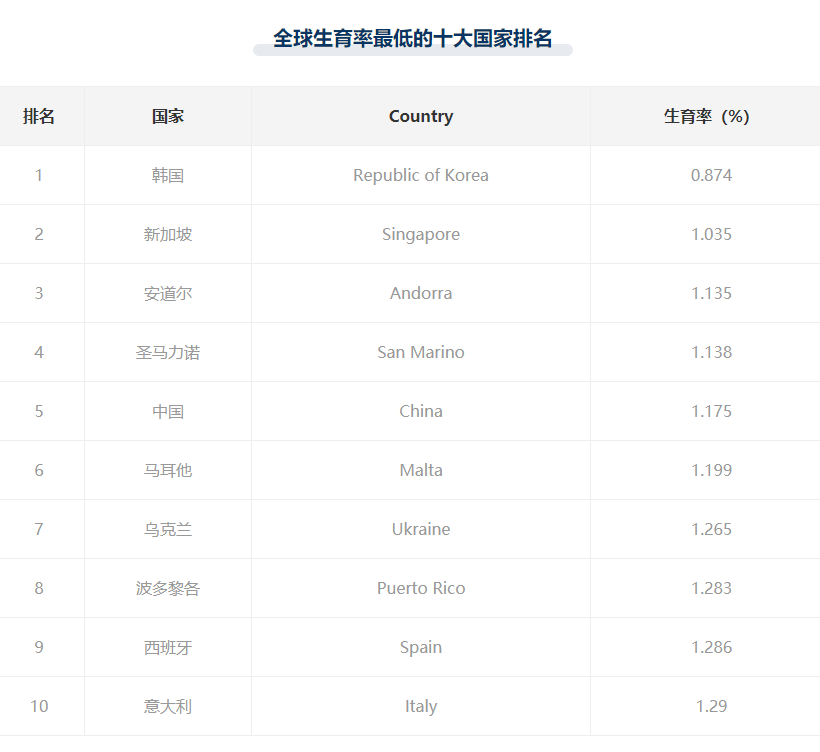The width and height of the screenshot is (820, 752).
Task: Select the Andorra cell
Action: (421, 293)
